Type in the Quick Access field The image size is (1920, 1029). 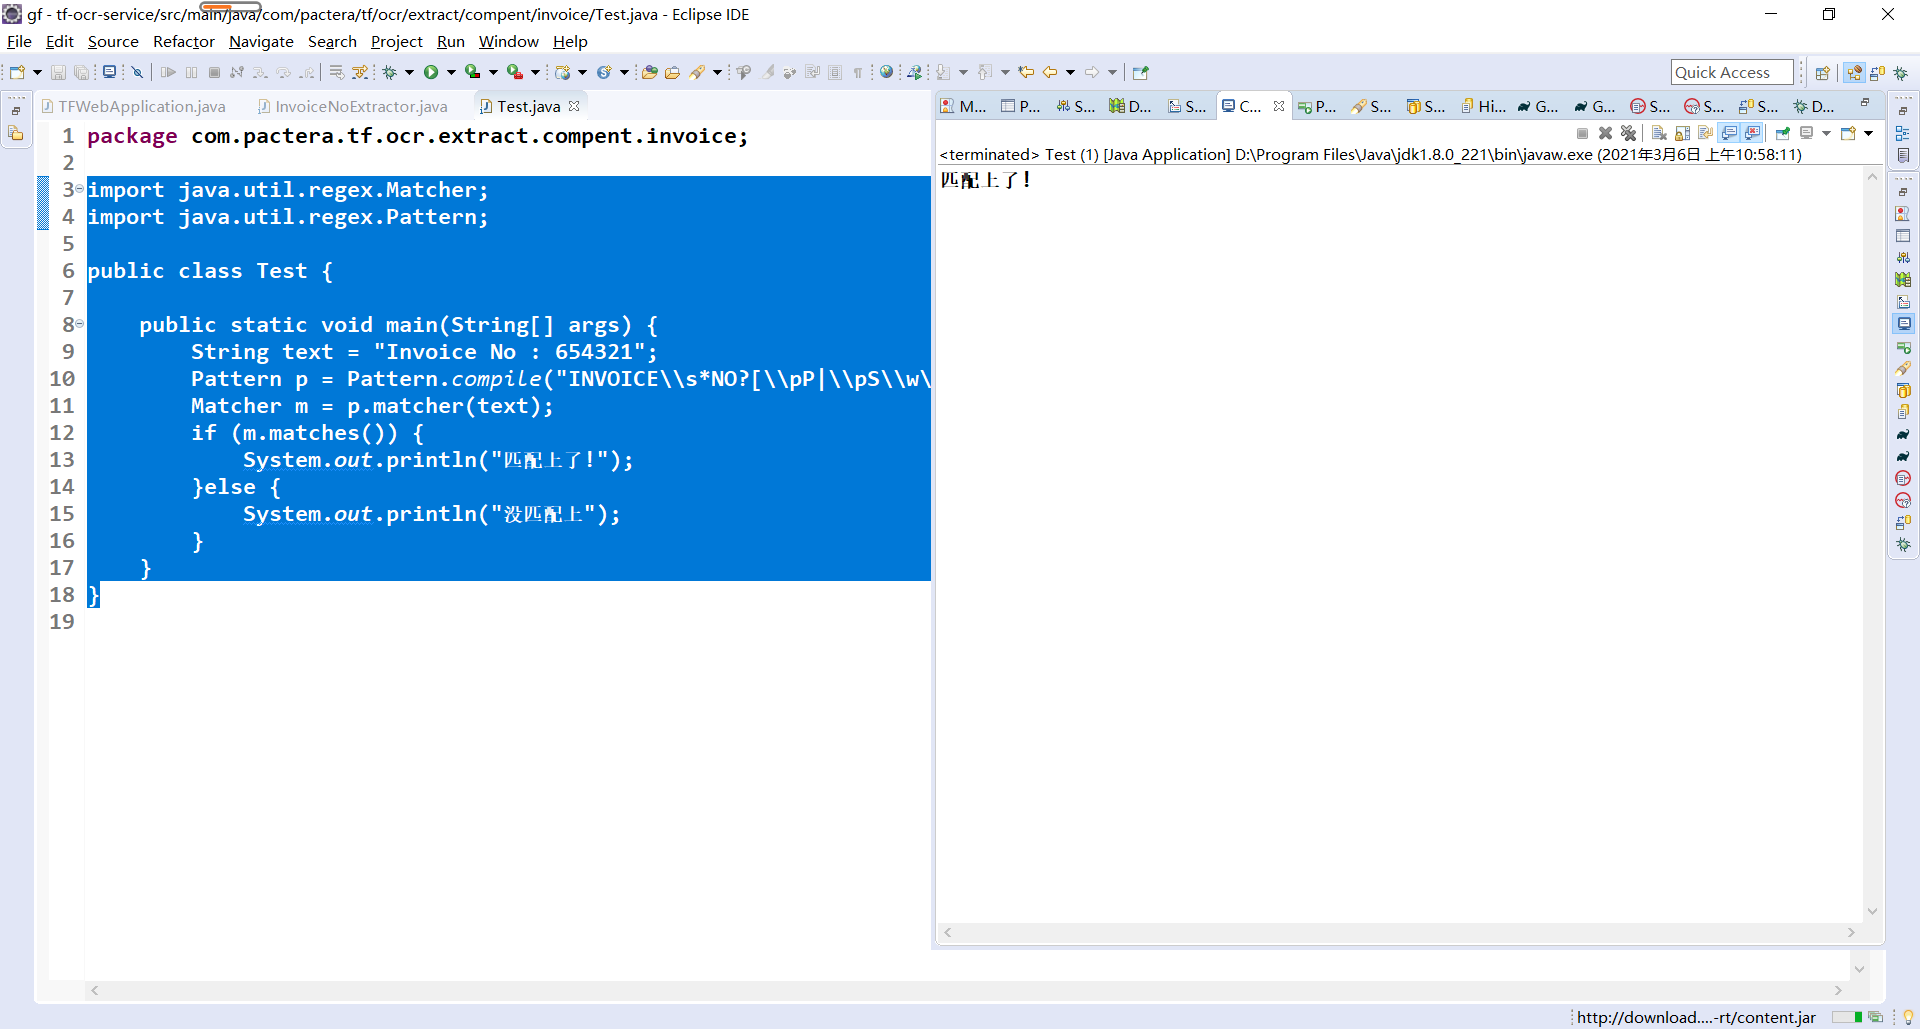point(1731,72)
